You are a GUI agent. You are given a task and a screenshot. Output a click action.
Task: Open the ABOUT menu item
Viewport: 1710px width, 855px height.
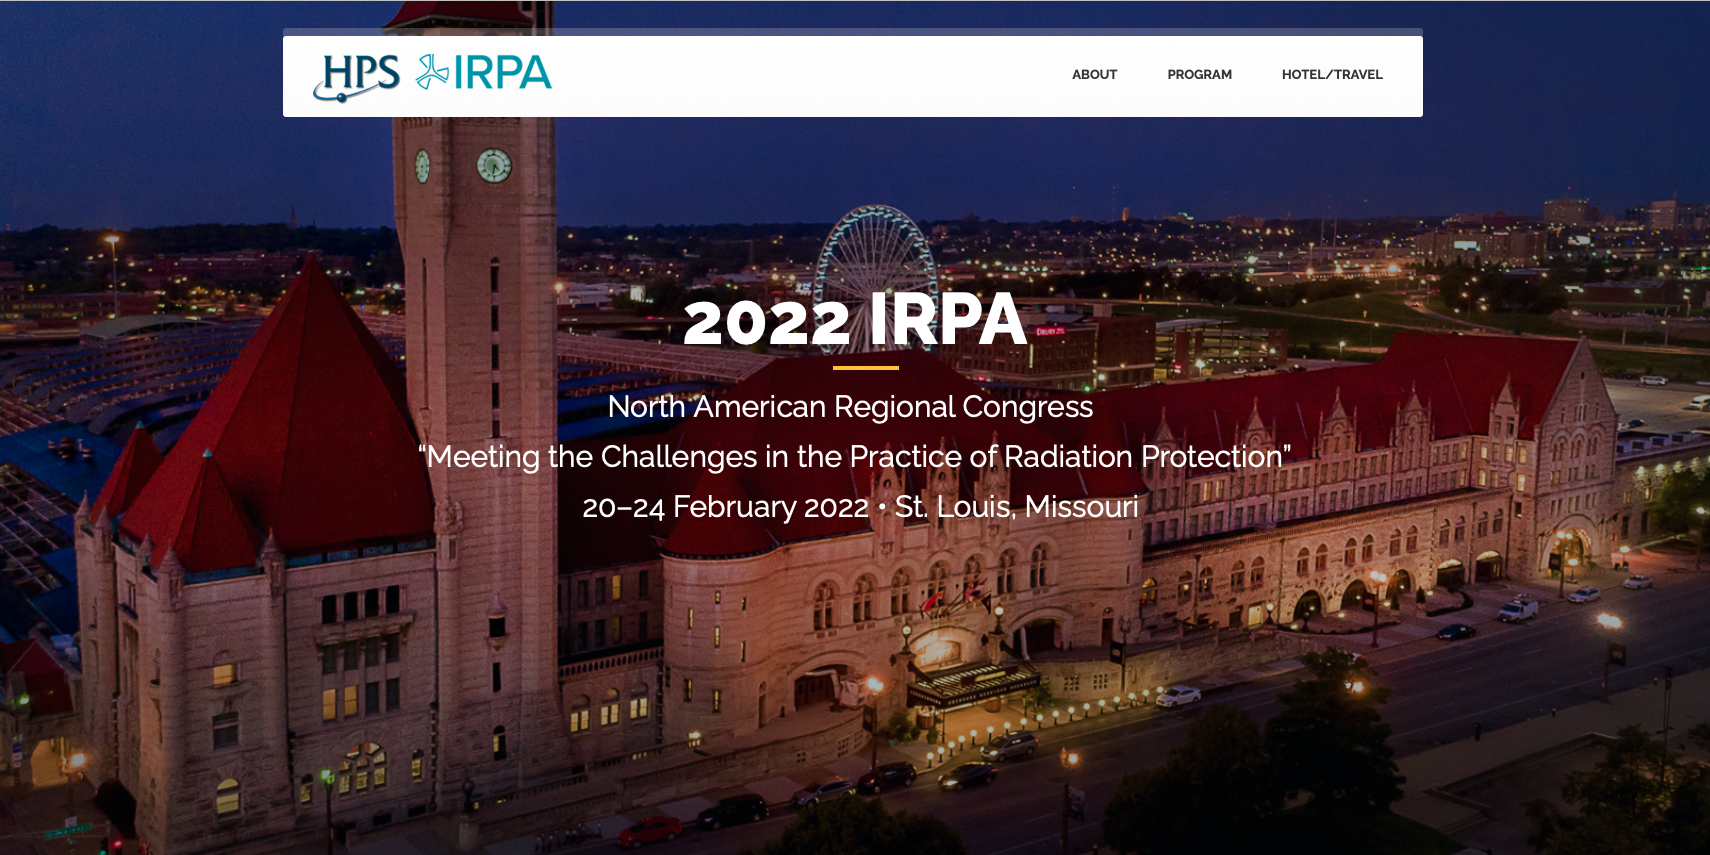[1094, 75]
